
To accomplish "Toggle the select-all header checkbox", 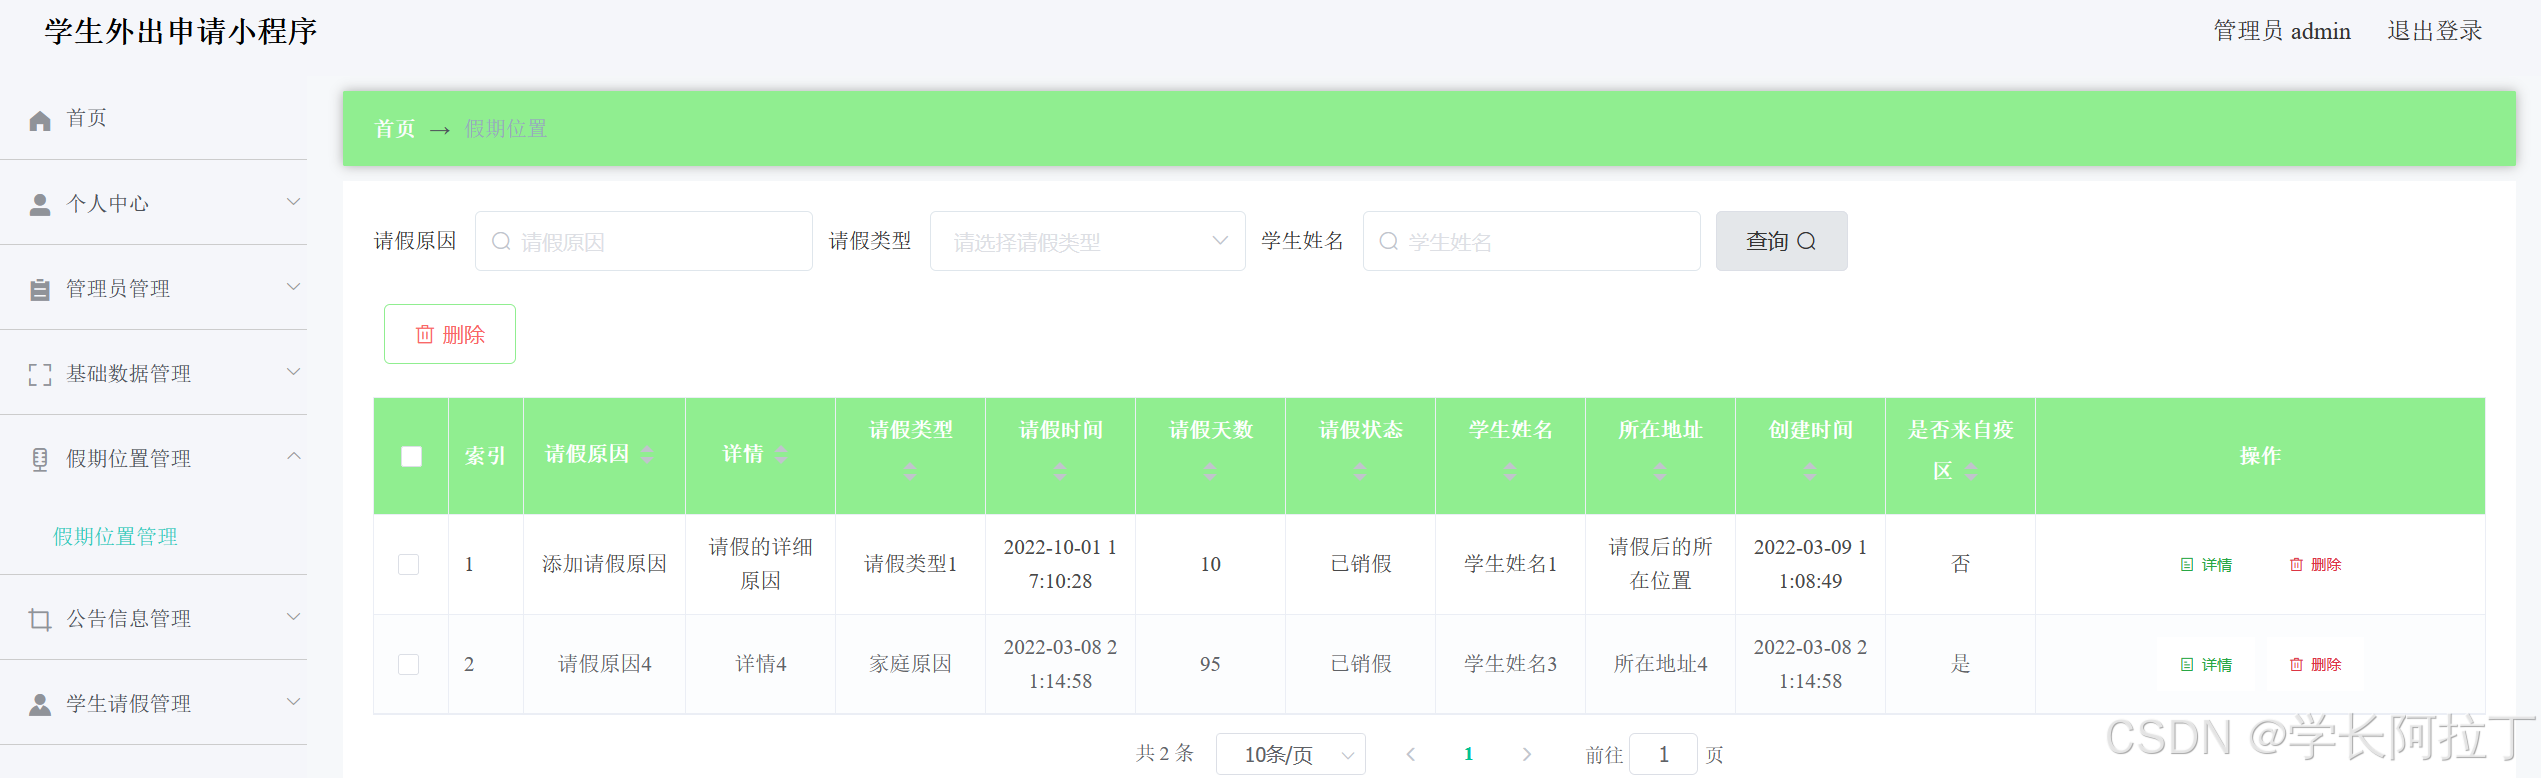I will pyautogui.click(x=411, y=457).
